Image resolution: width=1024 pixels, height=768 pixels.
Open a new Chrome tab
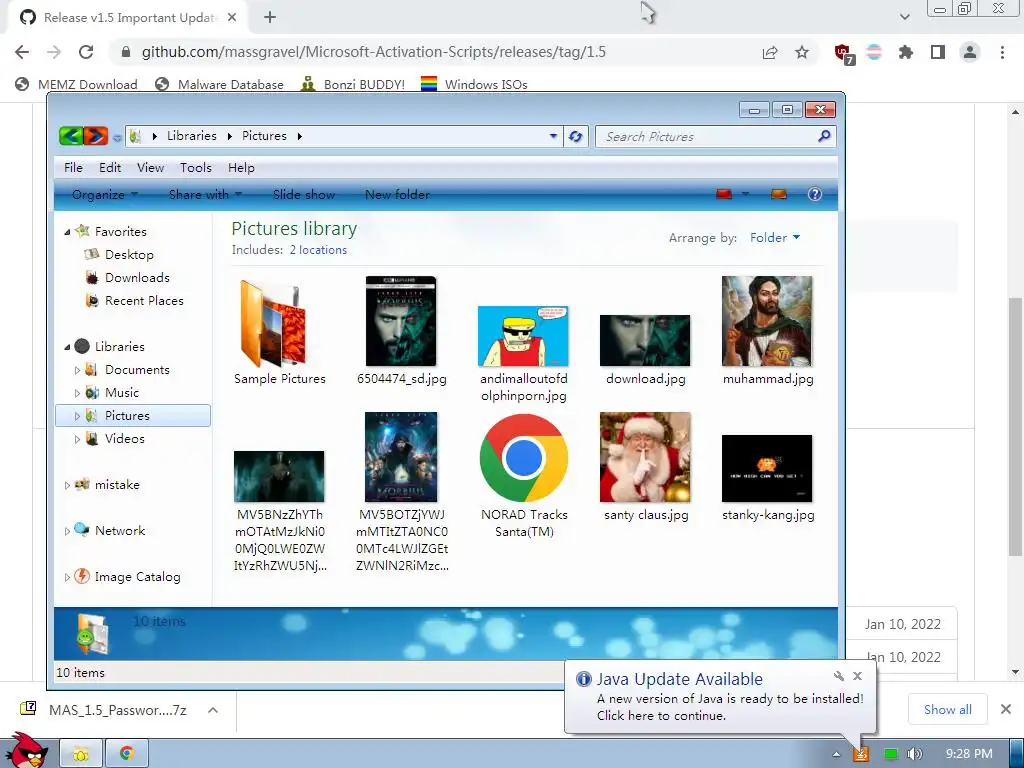[270, 18]
